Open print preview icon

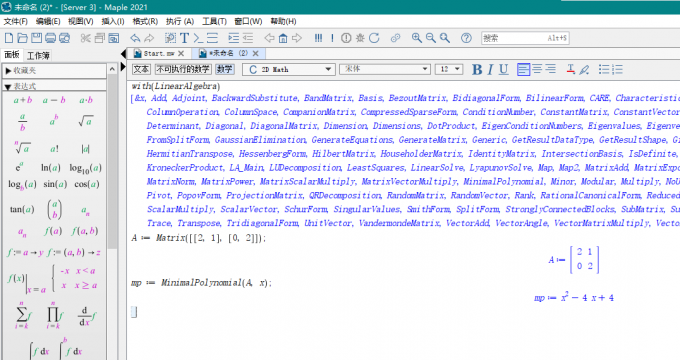(64, 38)
